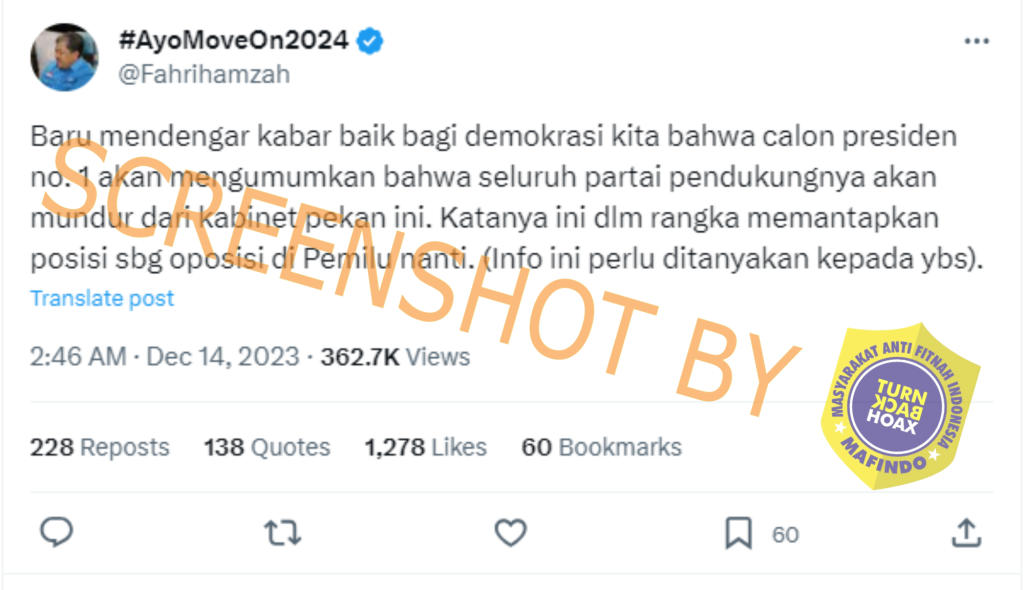Click the reply speech bubble icon
This screenshot has width=1024, height=590.
pos(56,532)
